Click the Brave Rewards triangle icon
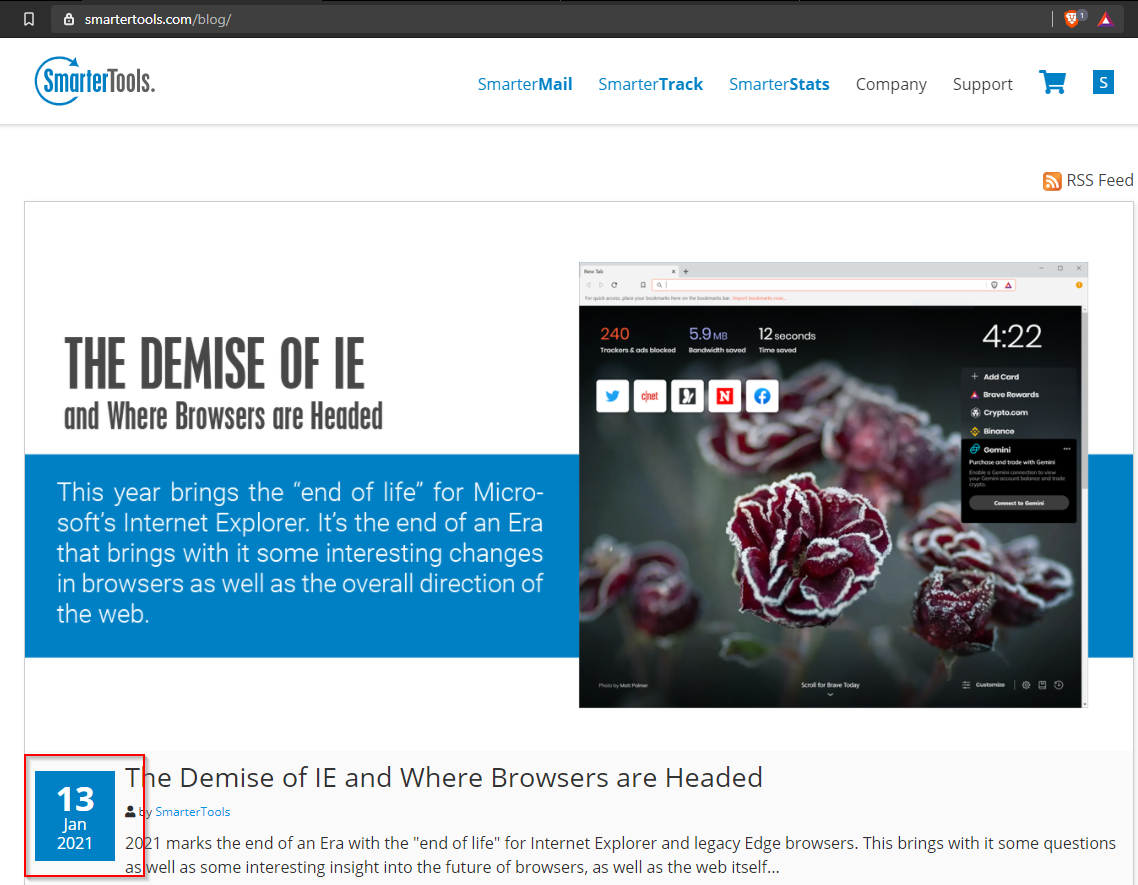Viewport: 1138px width, 885px height. click(x=1105, y=19)
